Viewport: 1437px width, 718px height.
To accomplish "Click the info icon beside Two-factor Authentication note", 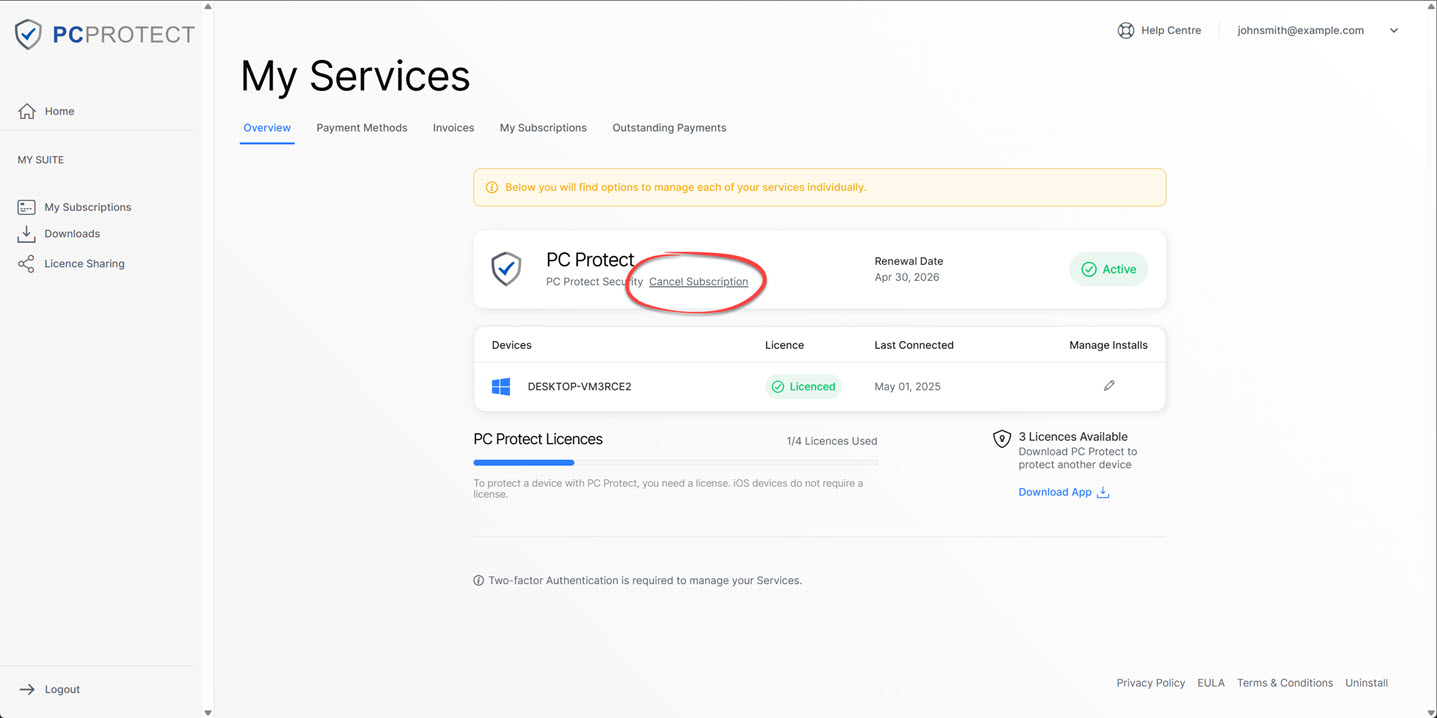I will point(478,580).
